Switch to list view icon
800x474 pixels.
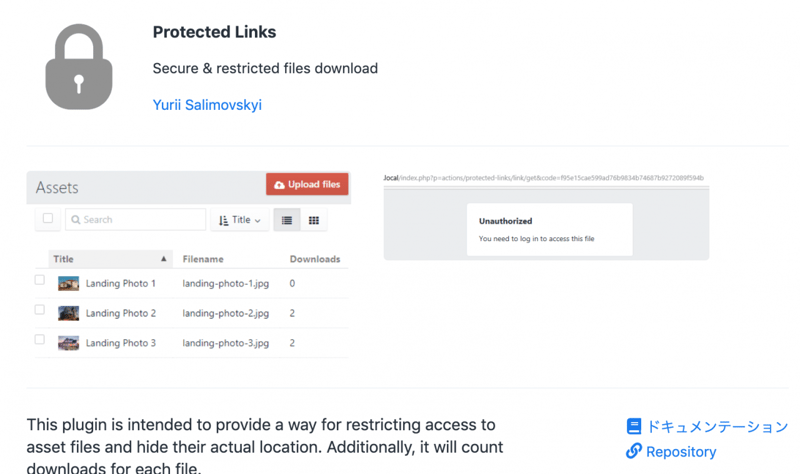pyautogui.click(x=287, y=220)
